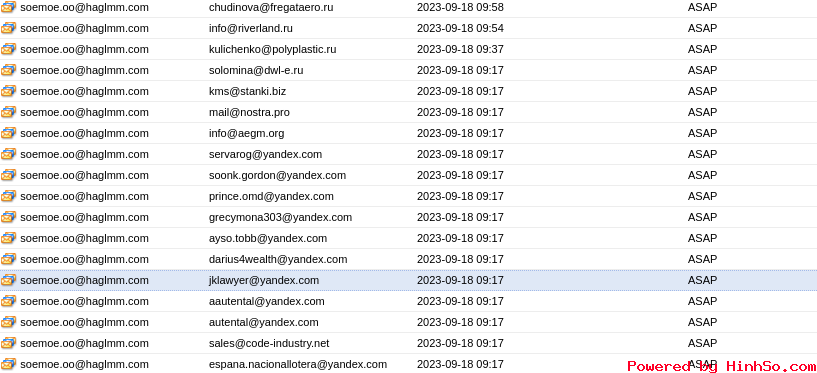Screen dimensions: 817x373
Task: Select recipient sales@code-industry.net
Action: point(269,343)
